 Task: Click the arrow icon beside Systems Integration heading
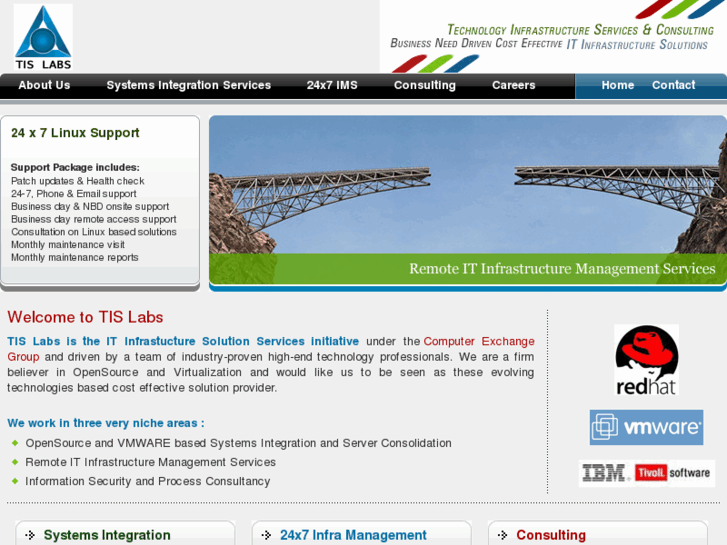click(x=30, y=535)
